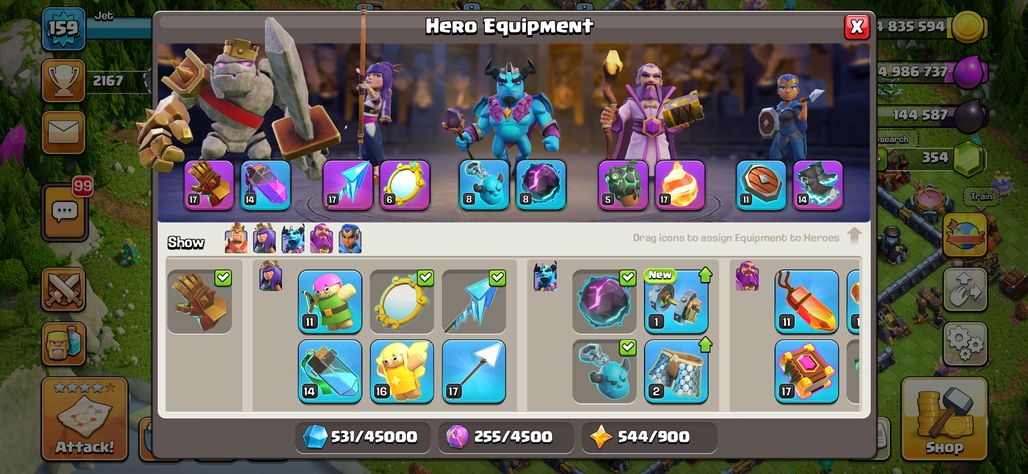The height and width of the screenshot is (474, 1028).
Task: Select the level 11 Life Gem equipment
Action: point(806,302)
